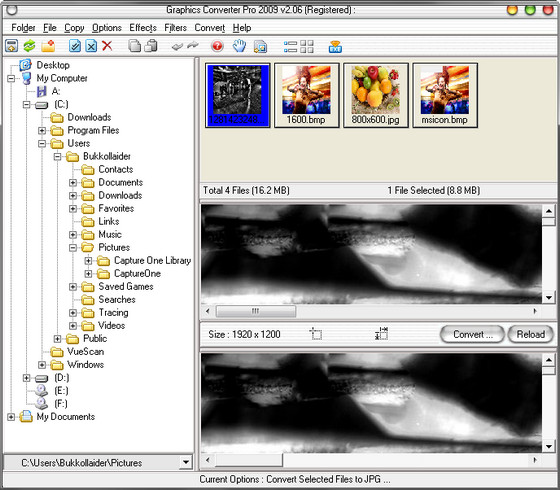This screenshot has width=560, height=490.
Task: Click the green refresh arrows toolbar icon
Action: (x=29, y=46)
